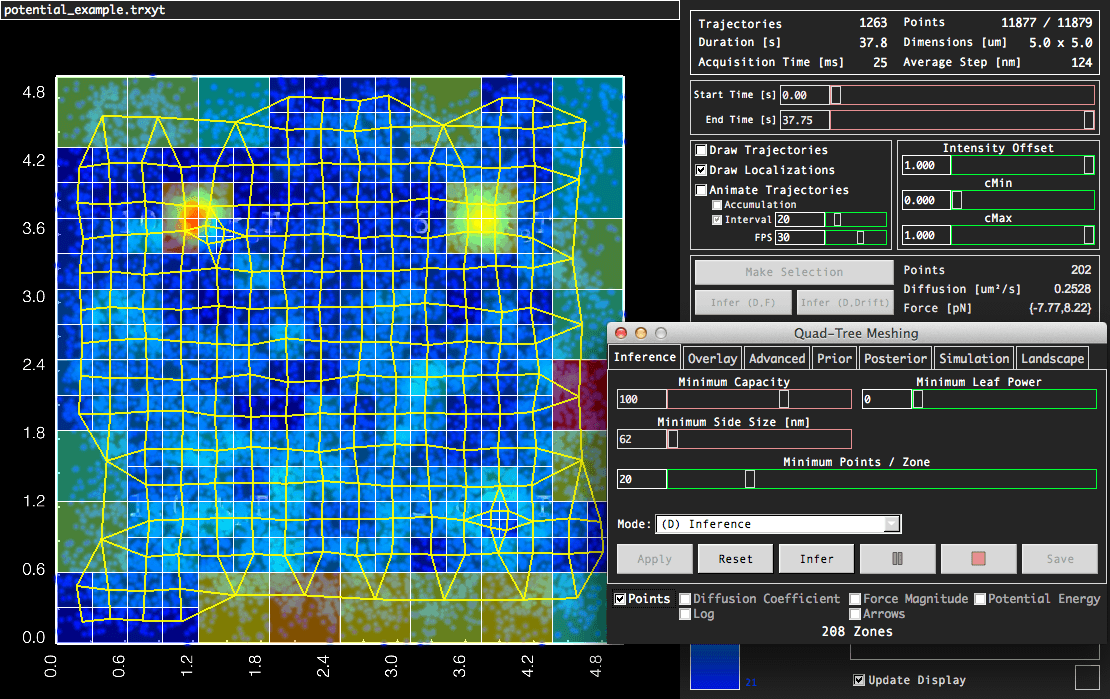Enable the Draw Trajectories checkbox
The height and width of the screenshot is (699, 1110).
pyautogui.click(x=701, y=150)
